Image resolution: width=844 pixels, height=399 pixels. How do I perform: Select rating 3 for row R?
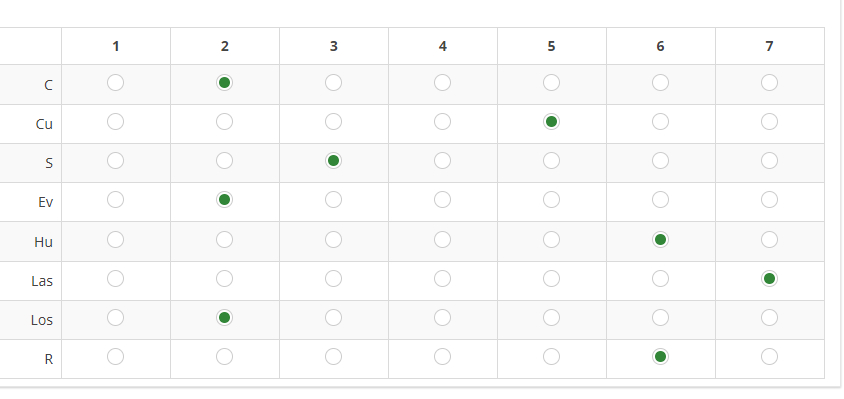[x=333, y=356]
